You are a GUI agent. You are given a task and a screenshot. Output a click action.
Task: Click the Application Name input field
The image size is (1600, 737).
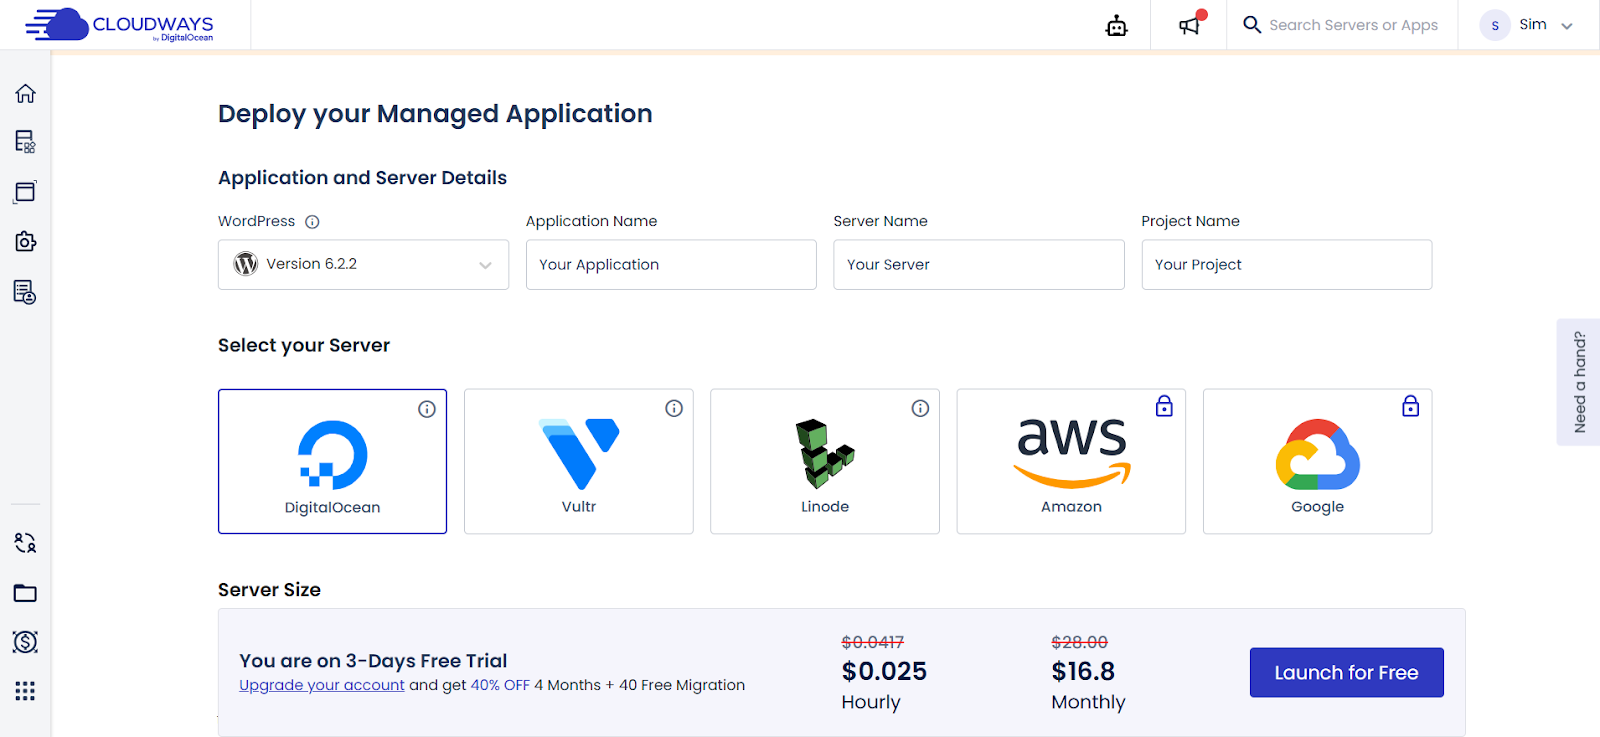coord(671,264)
